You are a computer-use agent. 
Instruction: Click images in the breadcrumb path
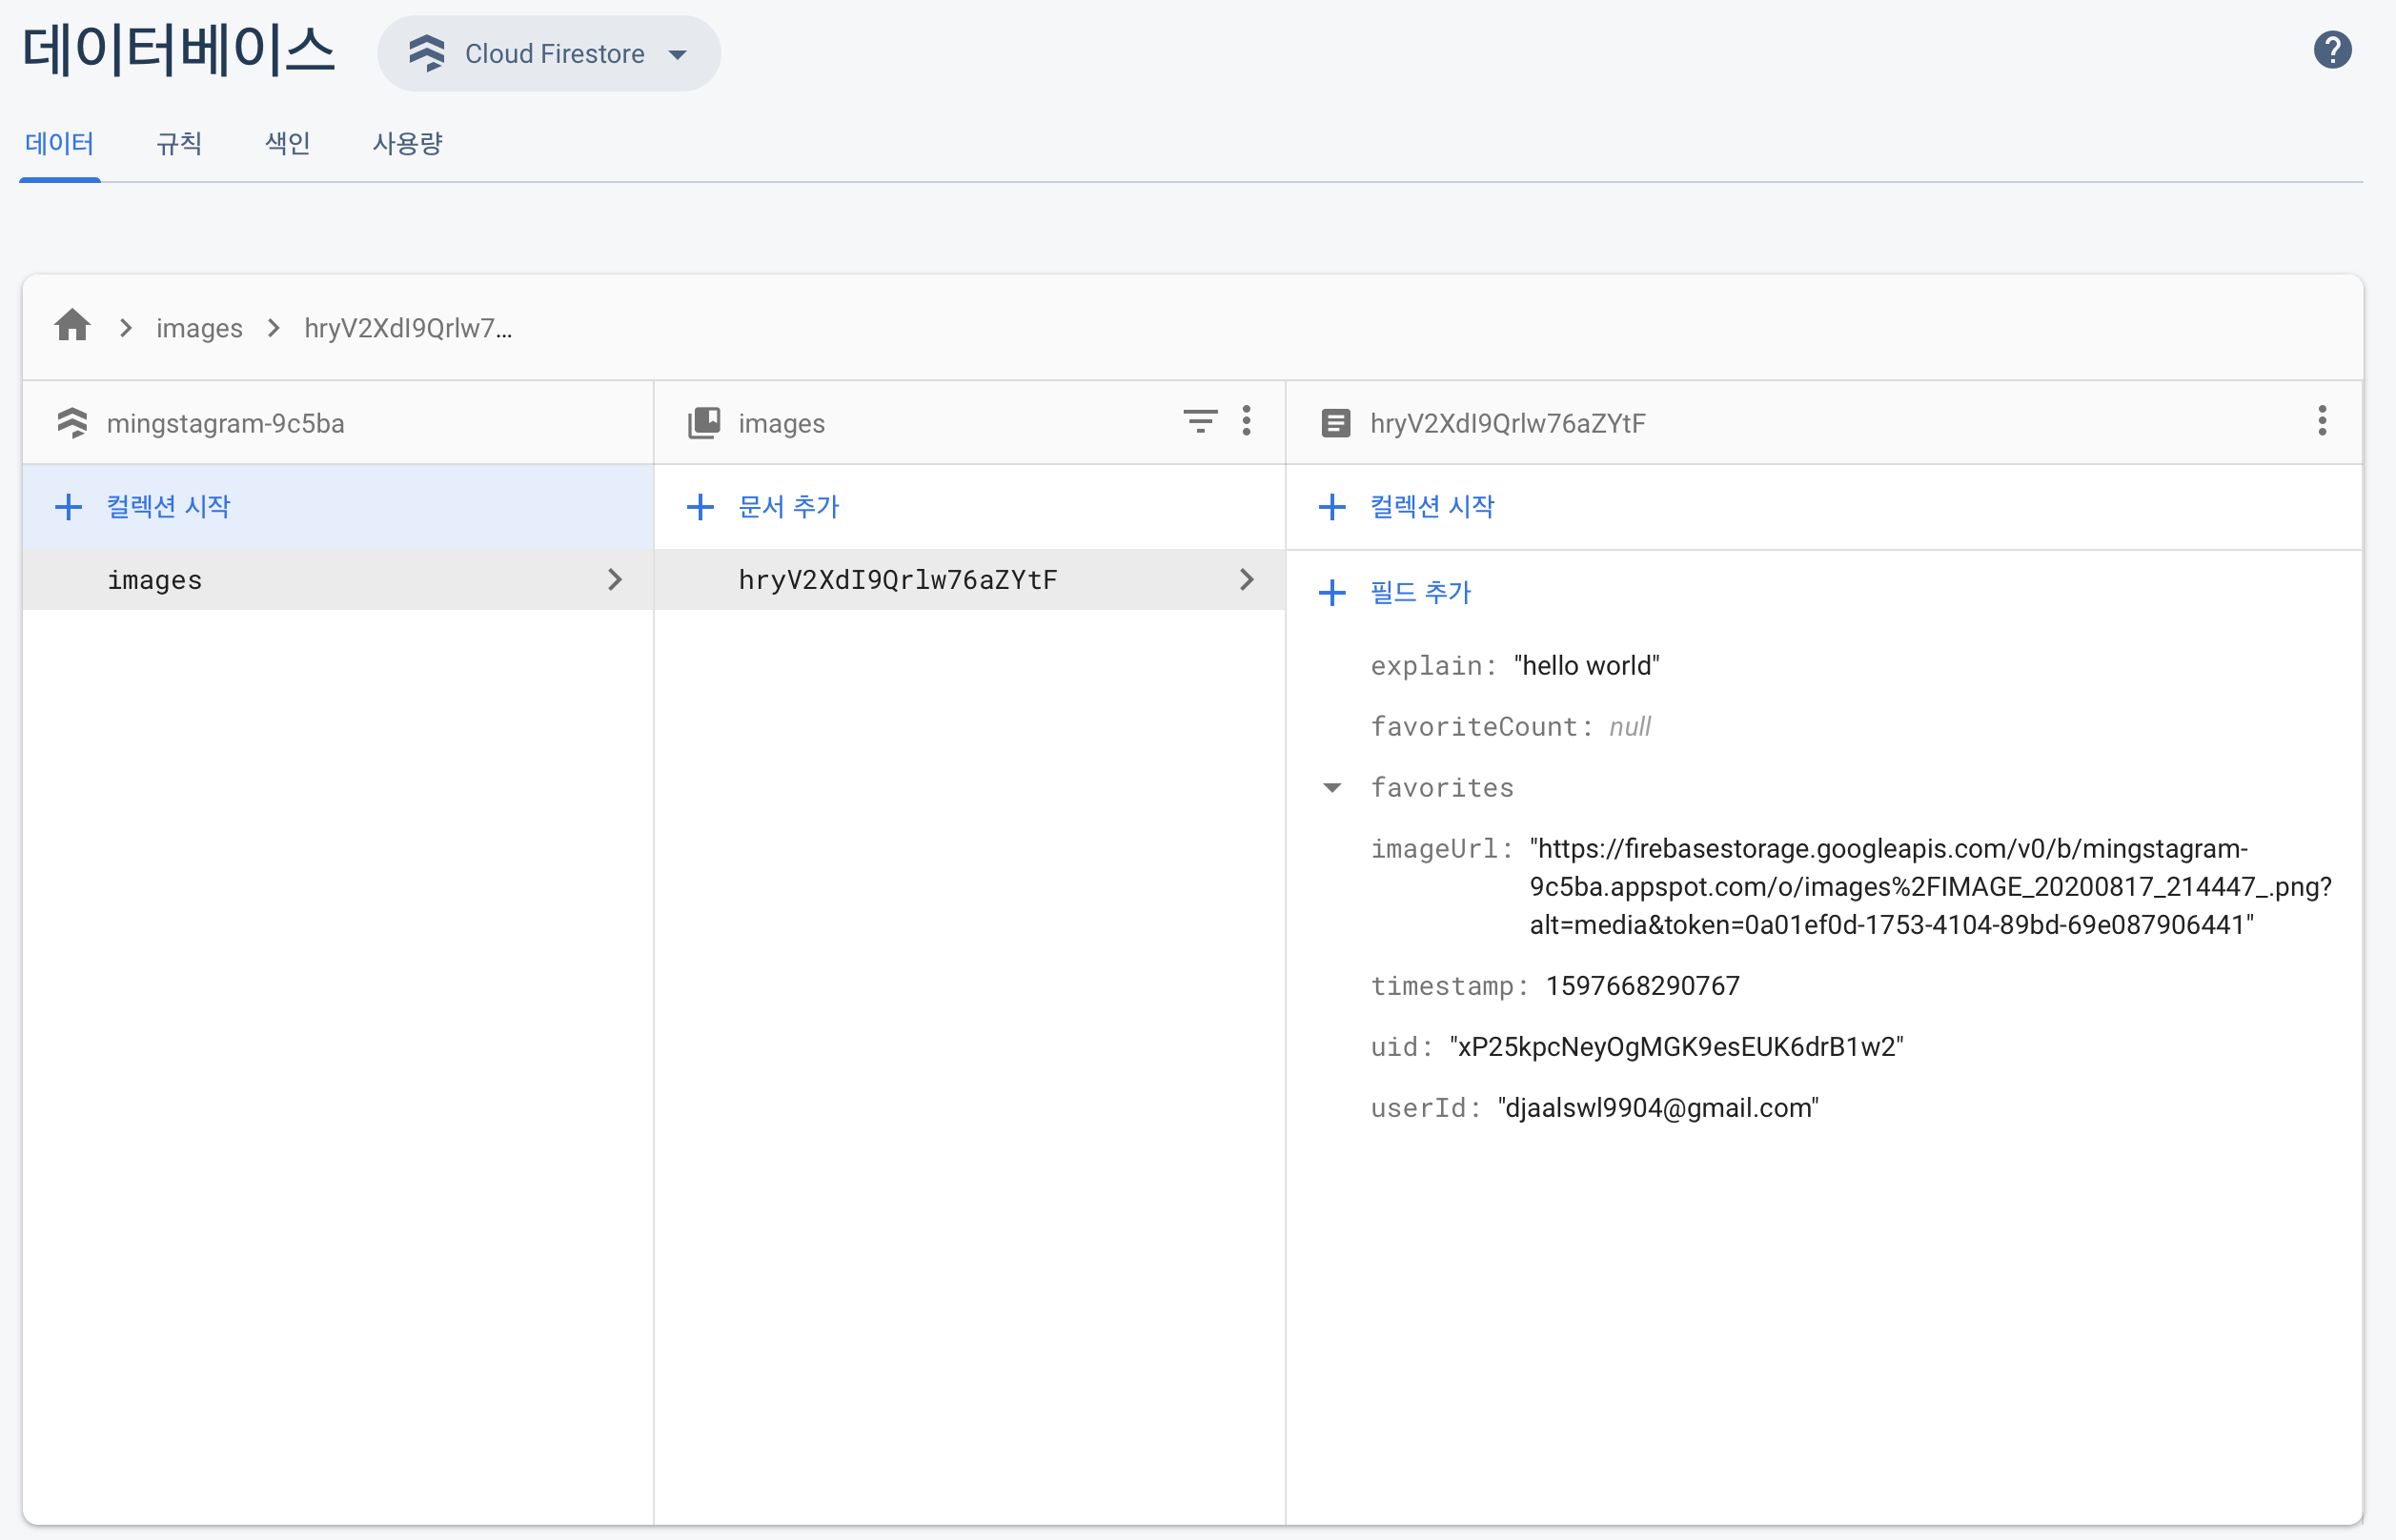tap(199, 328)
